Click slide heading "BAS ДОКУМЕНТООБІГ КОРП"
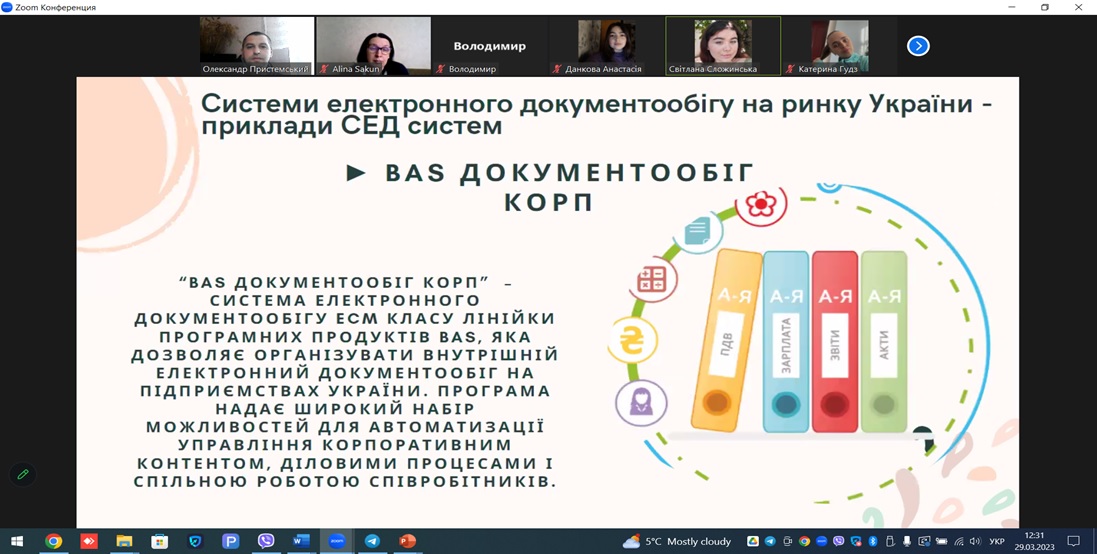 [551, 187]
